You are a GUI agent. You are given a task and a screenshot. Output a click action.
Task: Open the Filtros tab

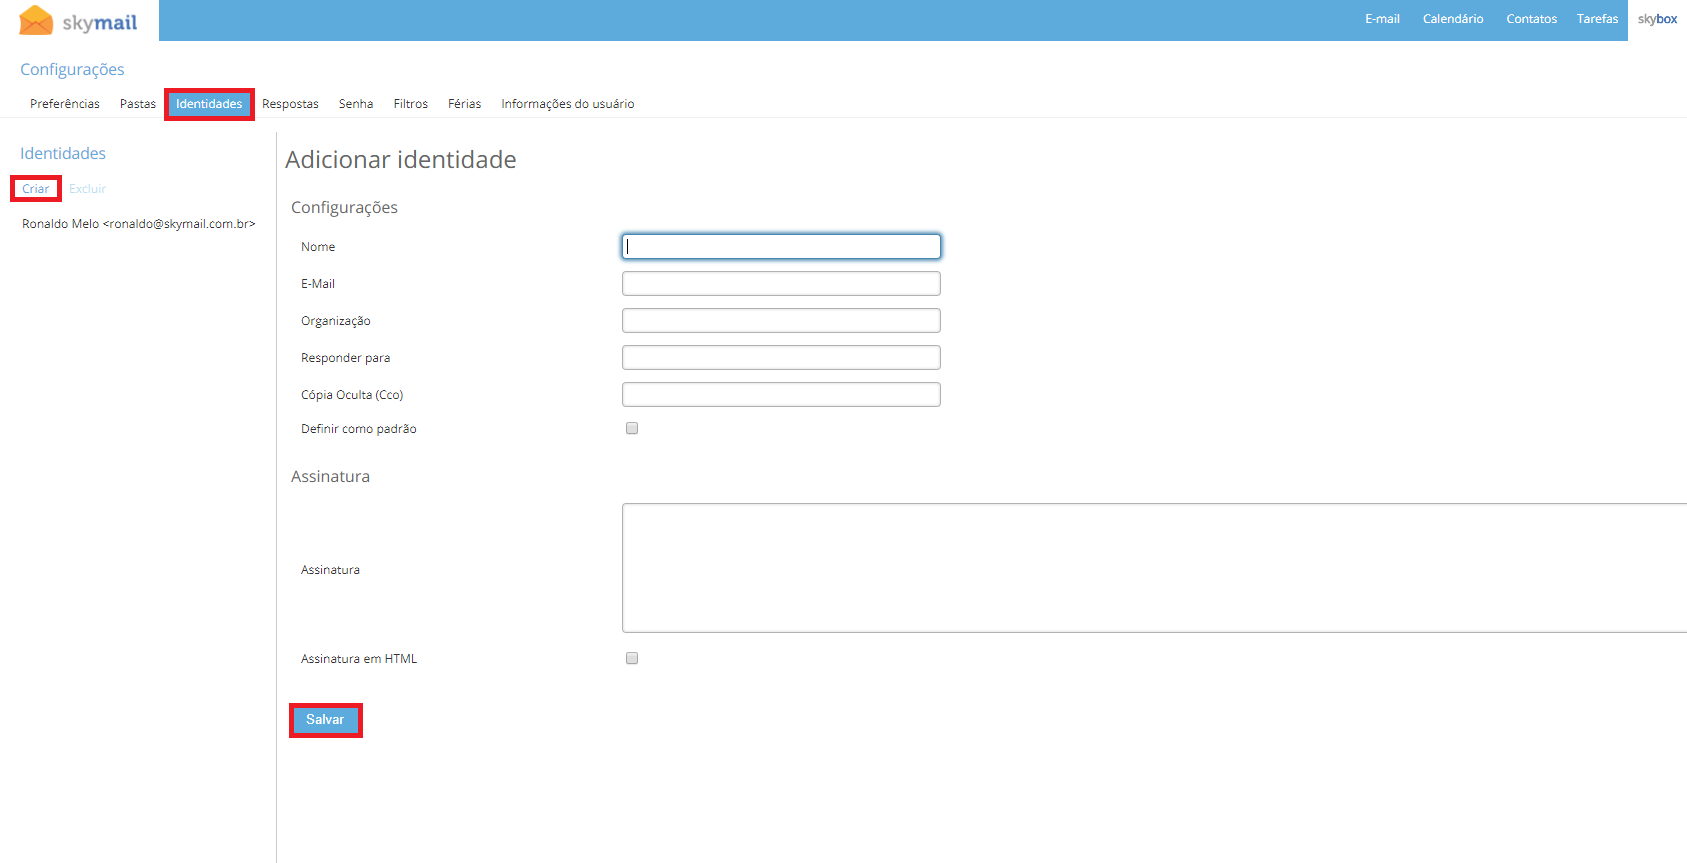point(410,104)
